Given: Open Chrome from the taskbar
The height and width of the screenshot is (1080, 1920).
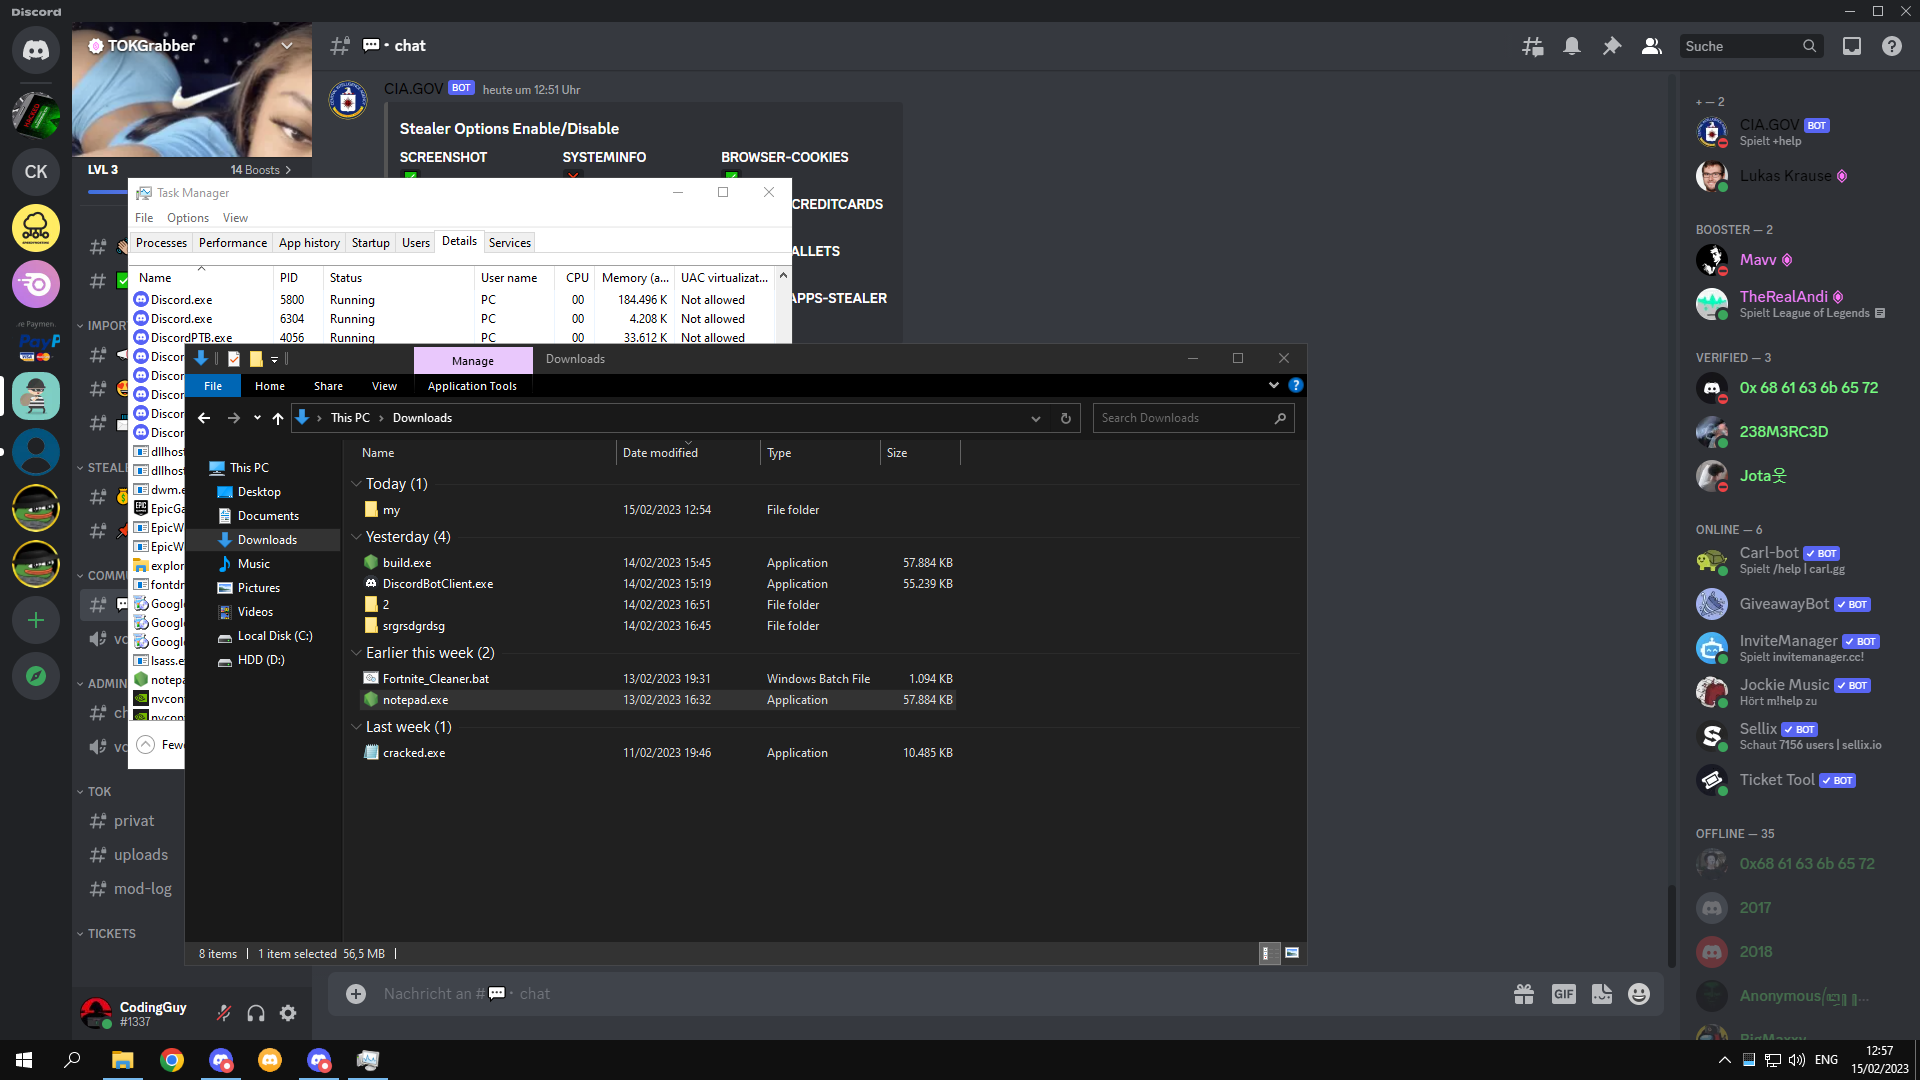Looking at the screenshot, I should [x=172, y=1060].
